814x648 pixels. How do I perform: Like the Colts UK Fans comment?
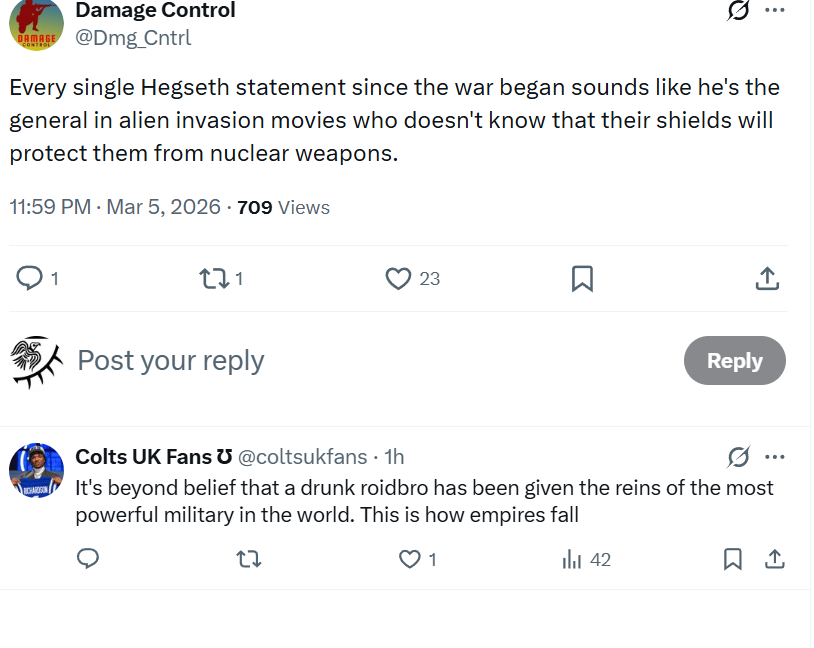pos(410,559)
